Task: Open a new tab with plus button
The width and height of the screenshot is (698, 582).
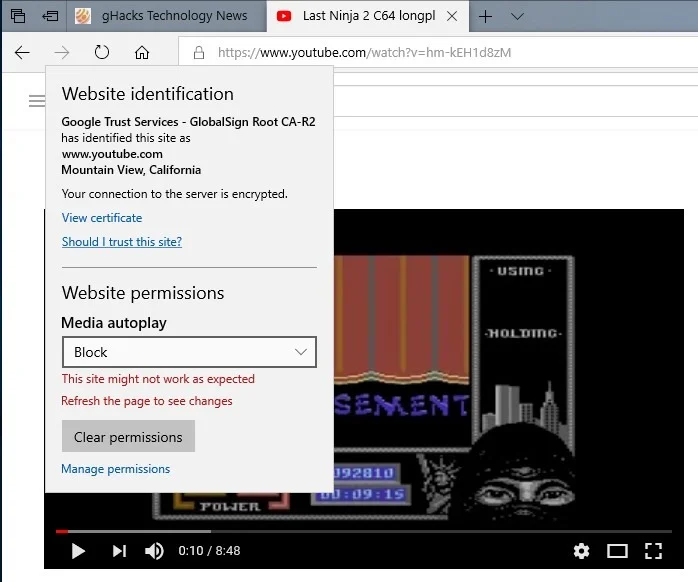Action: [485, 16]
